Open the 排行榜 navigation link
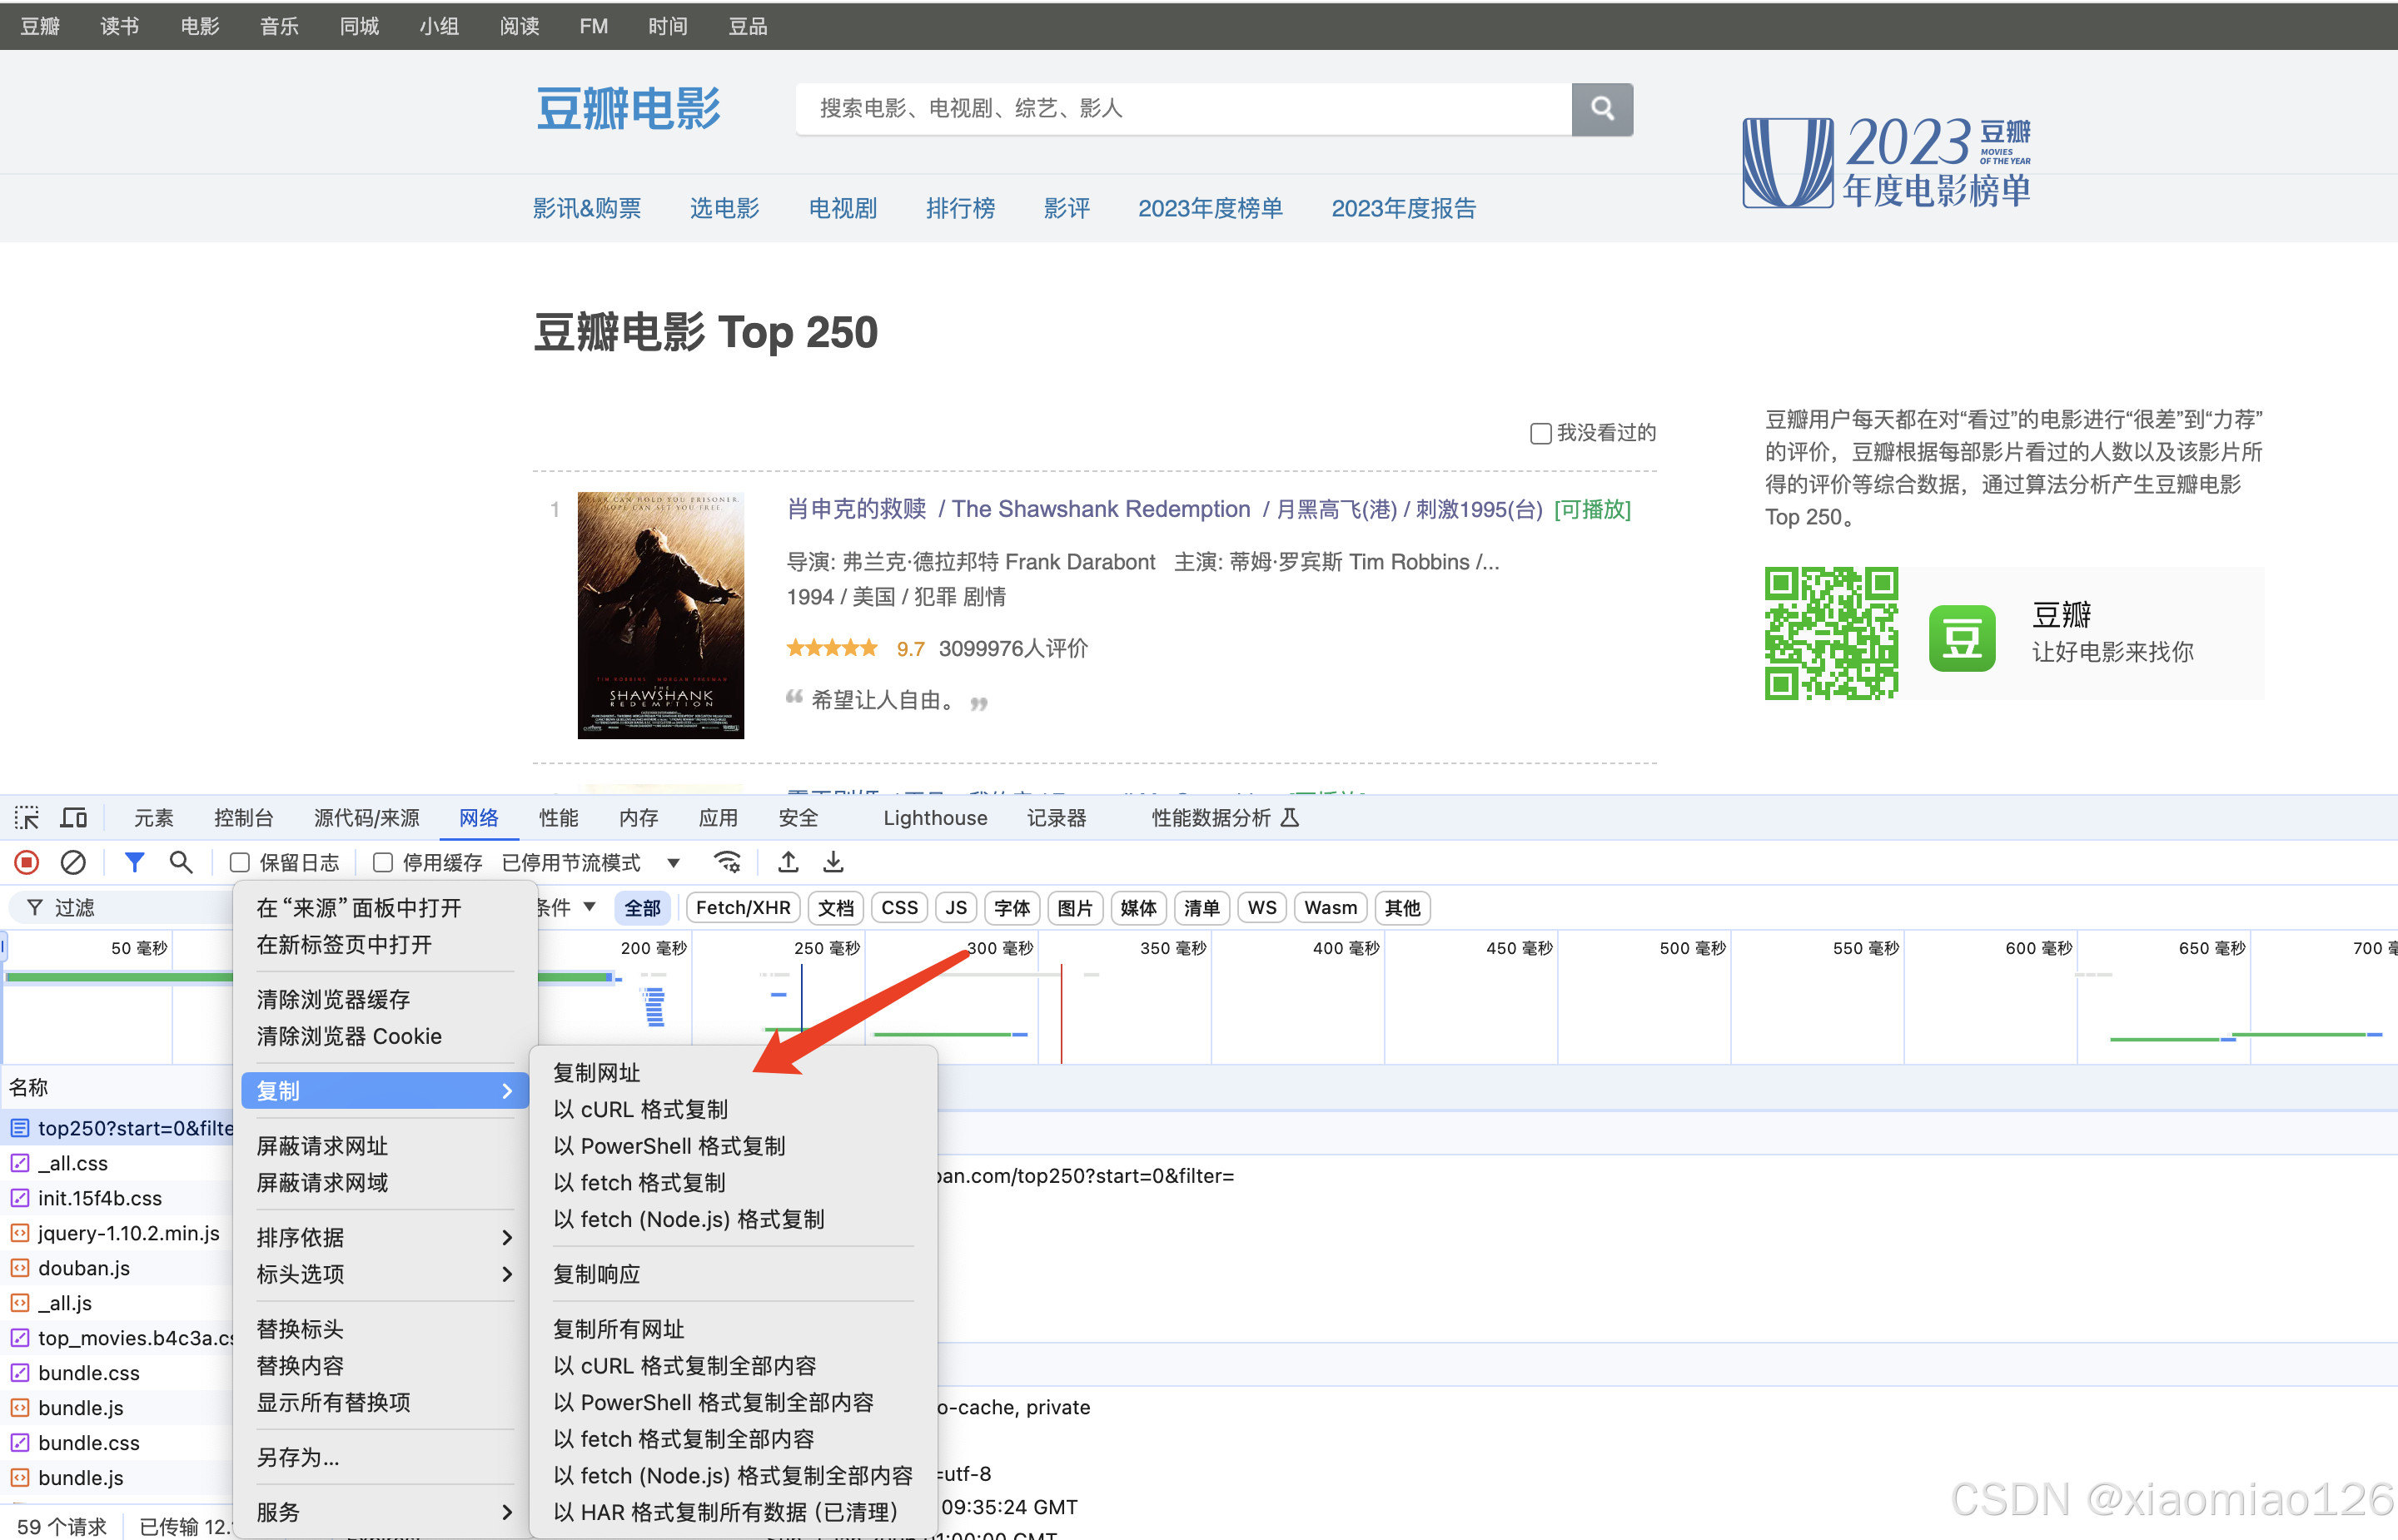Screen dimensions: 2398x1540 [960, 208]
